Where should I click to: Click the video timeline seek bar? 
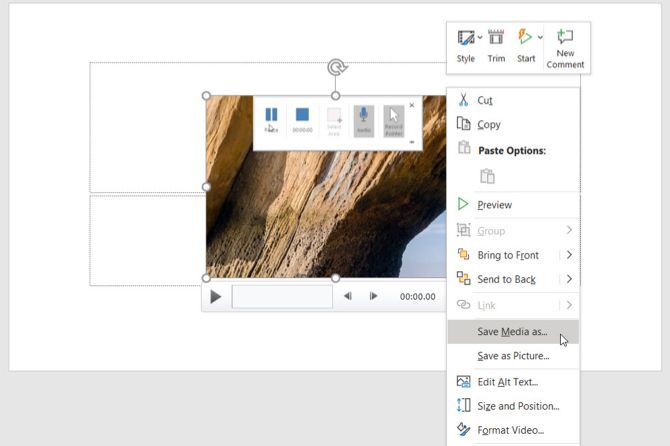coord(282,297)
